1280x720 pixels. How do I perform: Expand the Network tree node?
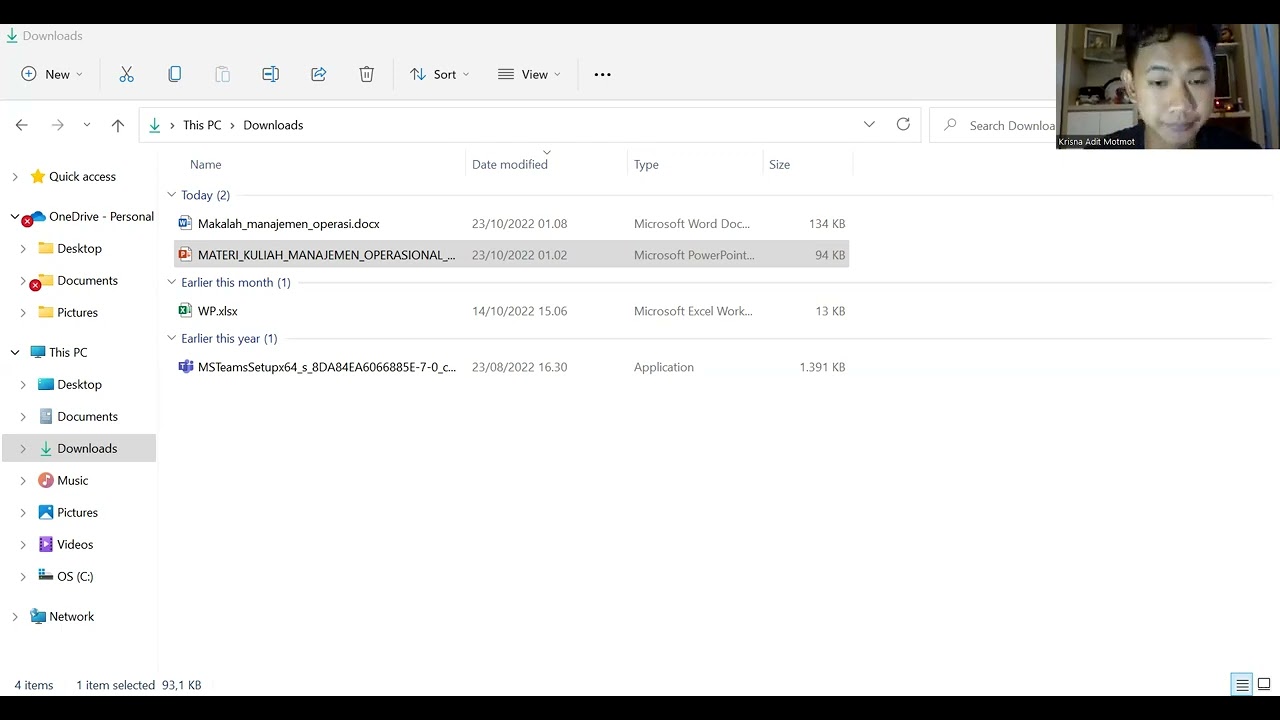coord(15,617)
